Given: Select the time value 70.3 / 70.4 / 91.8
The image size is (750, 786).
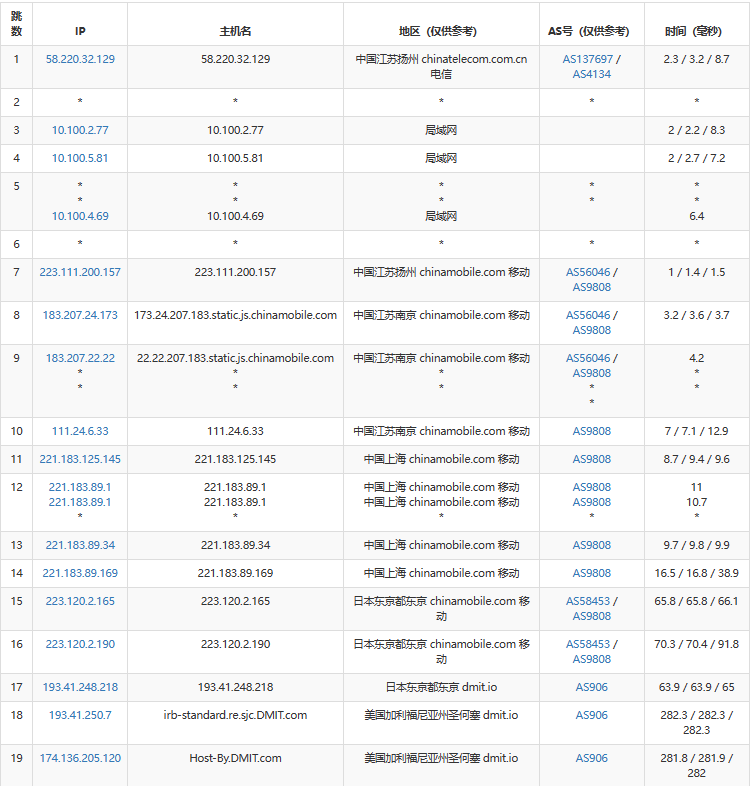Looking at the screenshot, I should click(696, 645).
